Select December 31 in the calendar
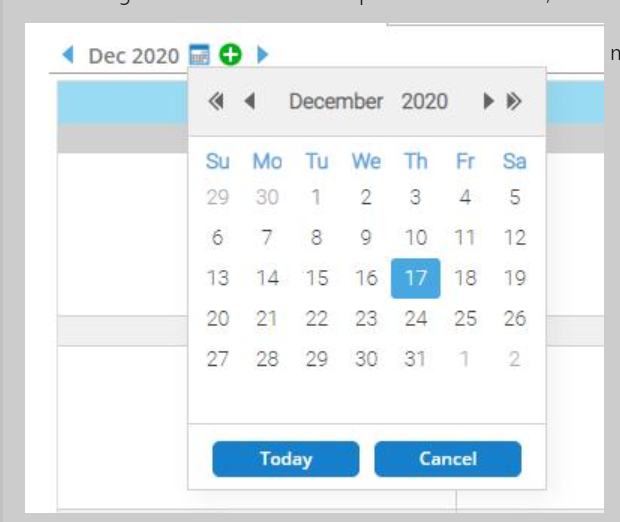The height and width of the screenshot is (522, 620). (416, 359)
